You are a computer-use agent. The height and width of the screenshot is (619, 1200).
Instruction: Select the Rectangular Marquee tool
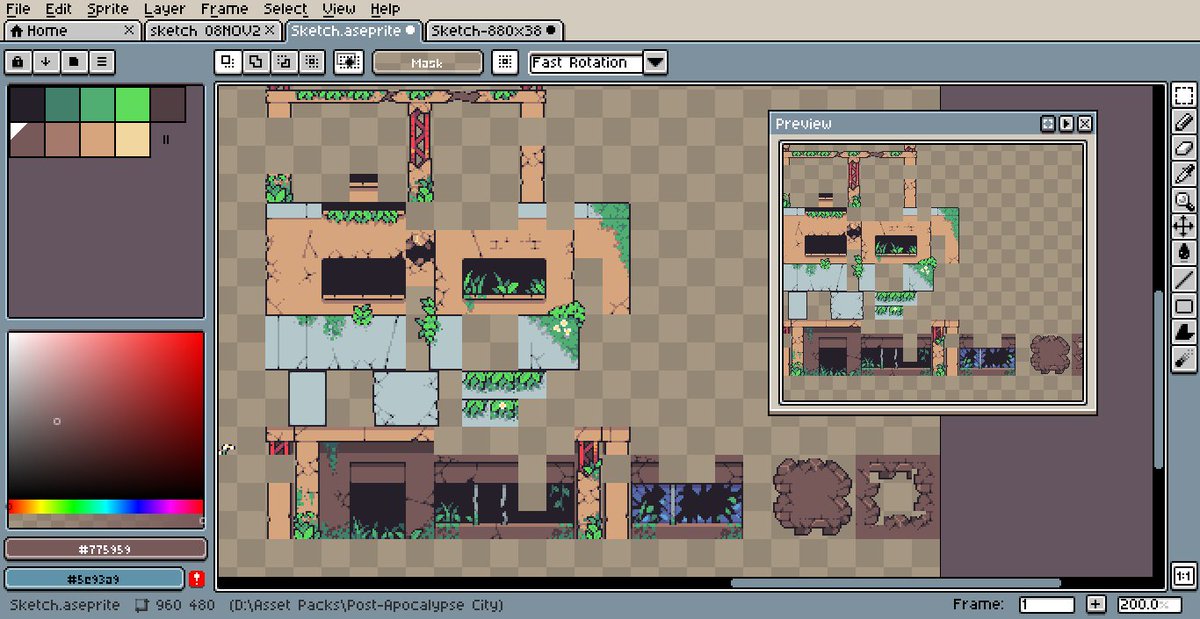click(x=1184, y=97)
